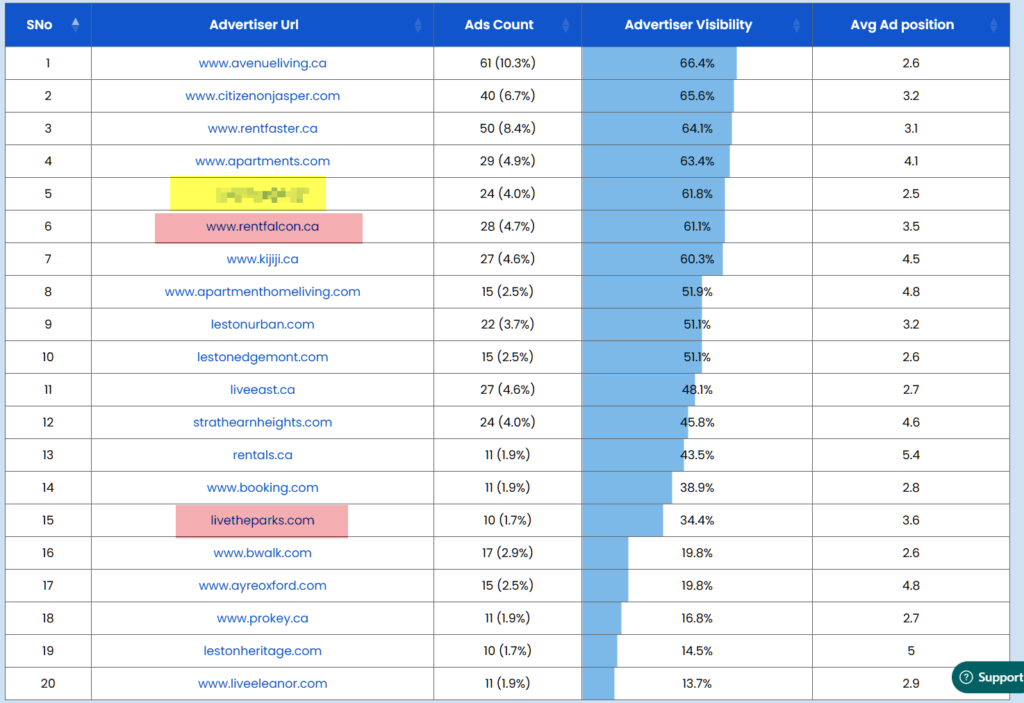This screenshot has height=703, width=1024.
Task: Open www.rentfaster.ca advertiser link
Action: (x=263, y=129)
